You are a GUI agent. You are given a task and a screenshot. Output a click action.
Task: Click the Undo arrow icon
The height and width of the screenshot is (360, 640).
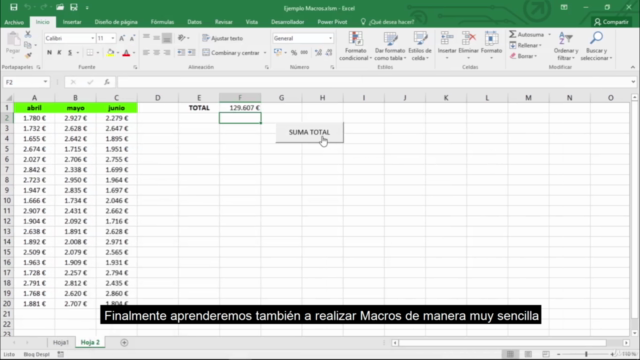tap(27, 7)
